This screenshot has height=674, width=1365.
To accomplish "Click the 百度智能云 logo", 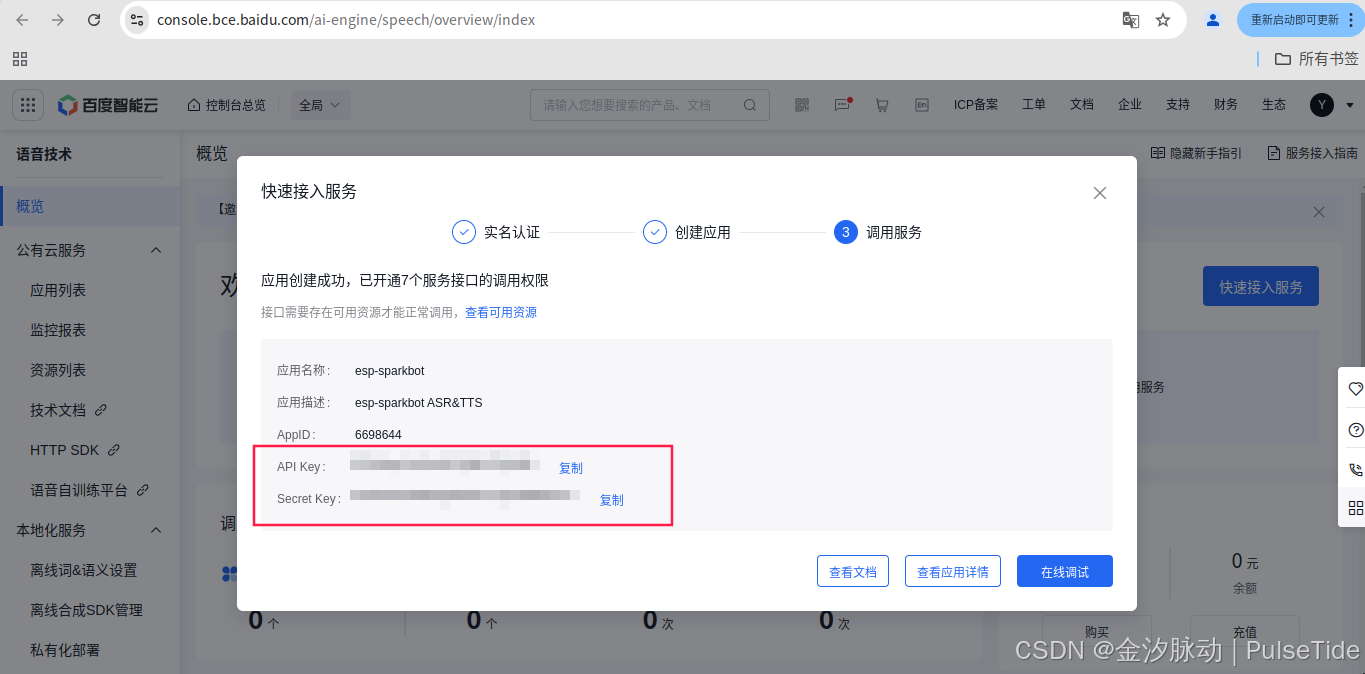I will 108,104.
